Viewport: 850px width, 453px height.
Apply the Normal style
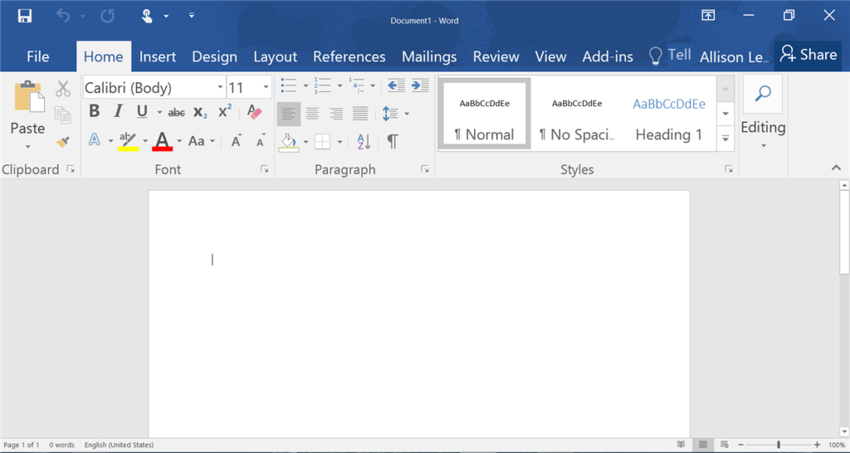pyautogui.click(x=484, y=113)
